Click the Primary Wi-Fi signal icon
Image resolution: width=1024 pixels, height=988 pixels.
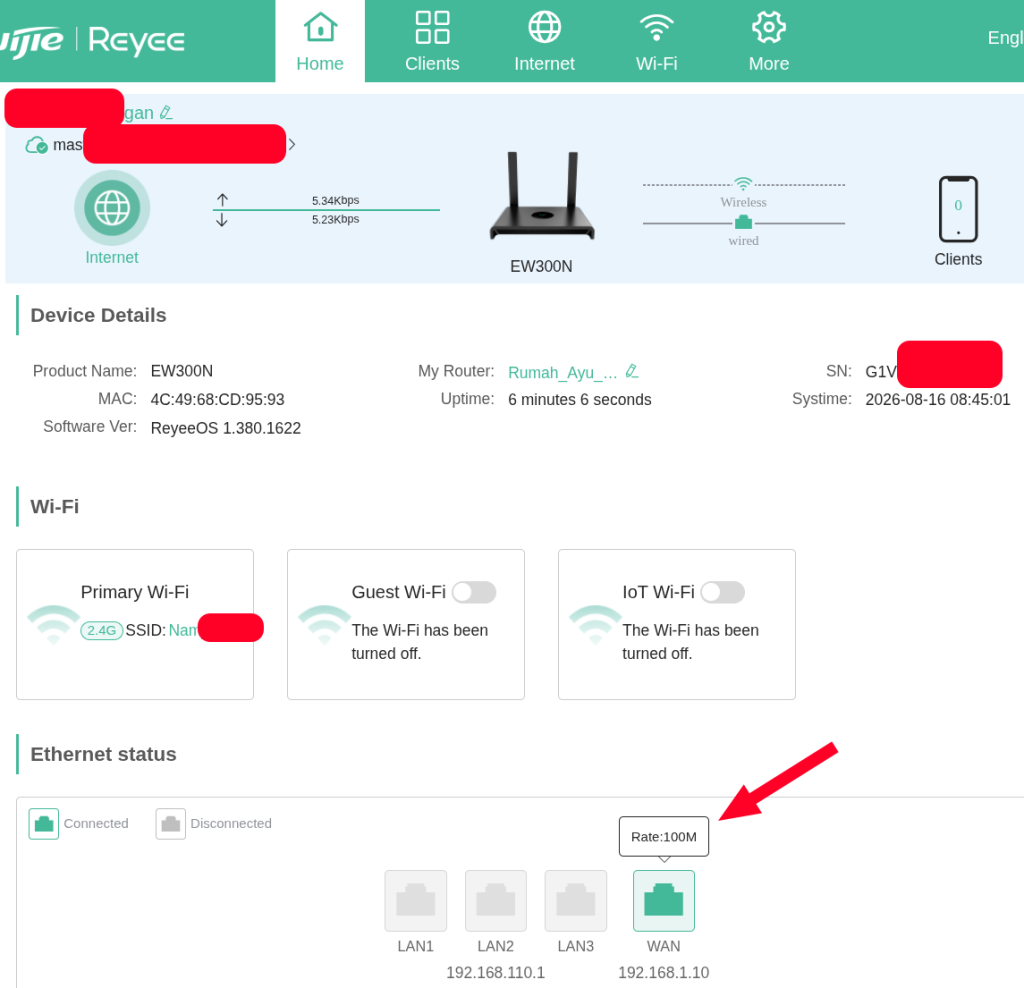pos(53,624)
